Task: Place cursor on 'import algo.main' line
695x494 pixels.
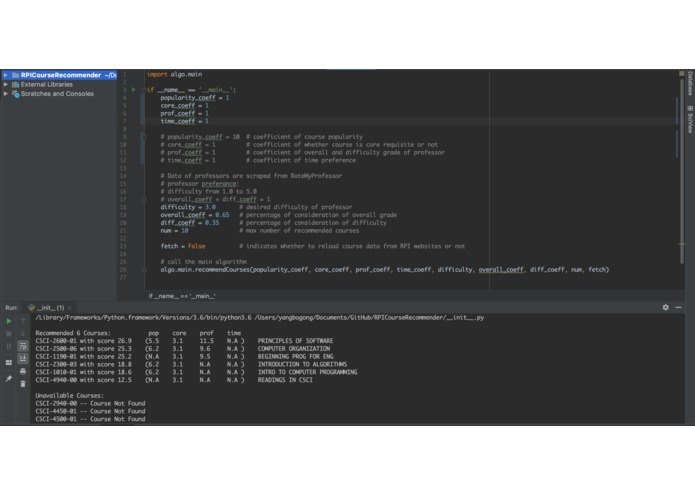Action: pos(175,74)
